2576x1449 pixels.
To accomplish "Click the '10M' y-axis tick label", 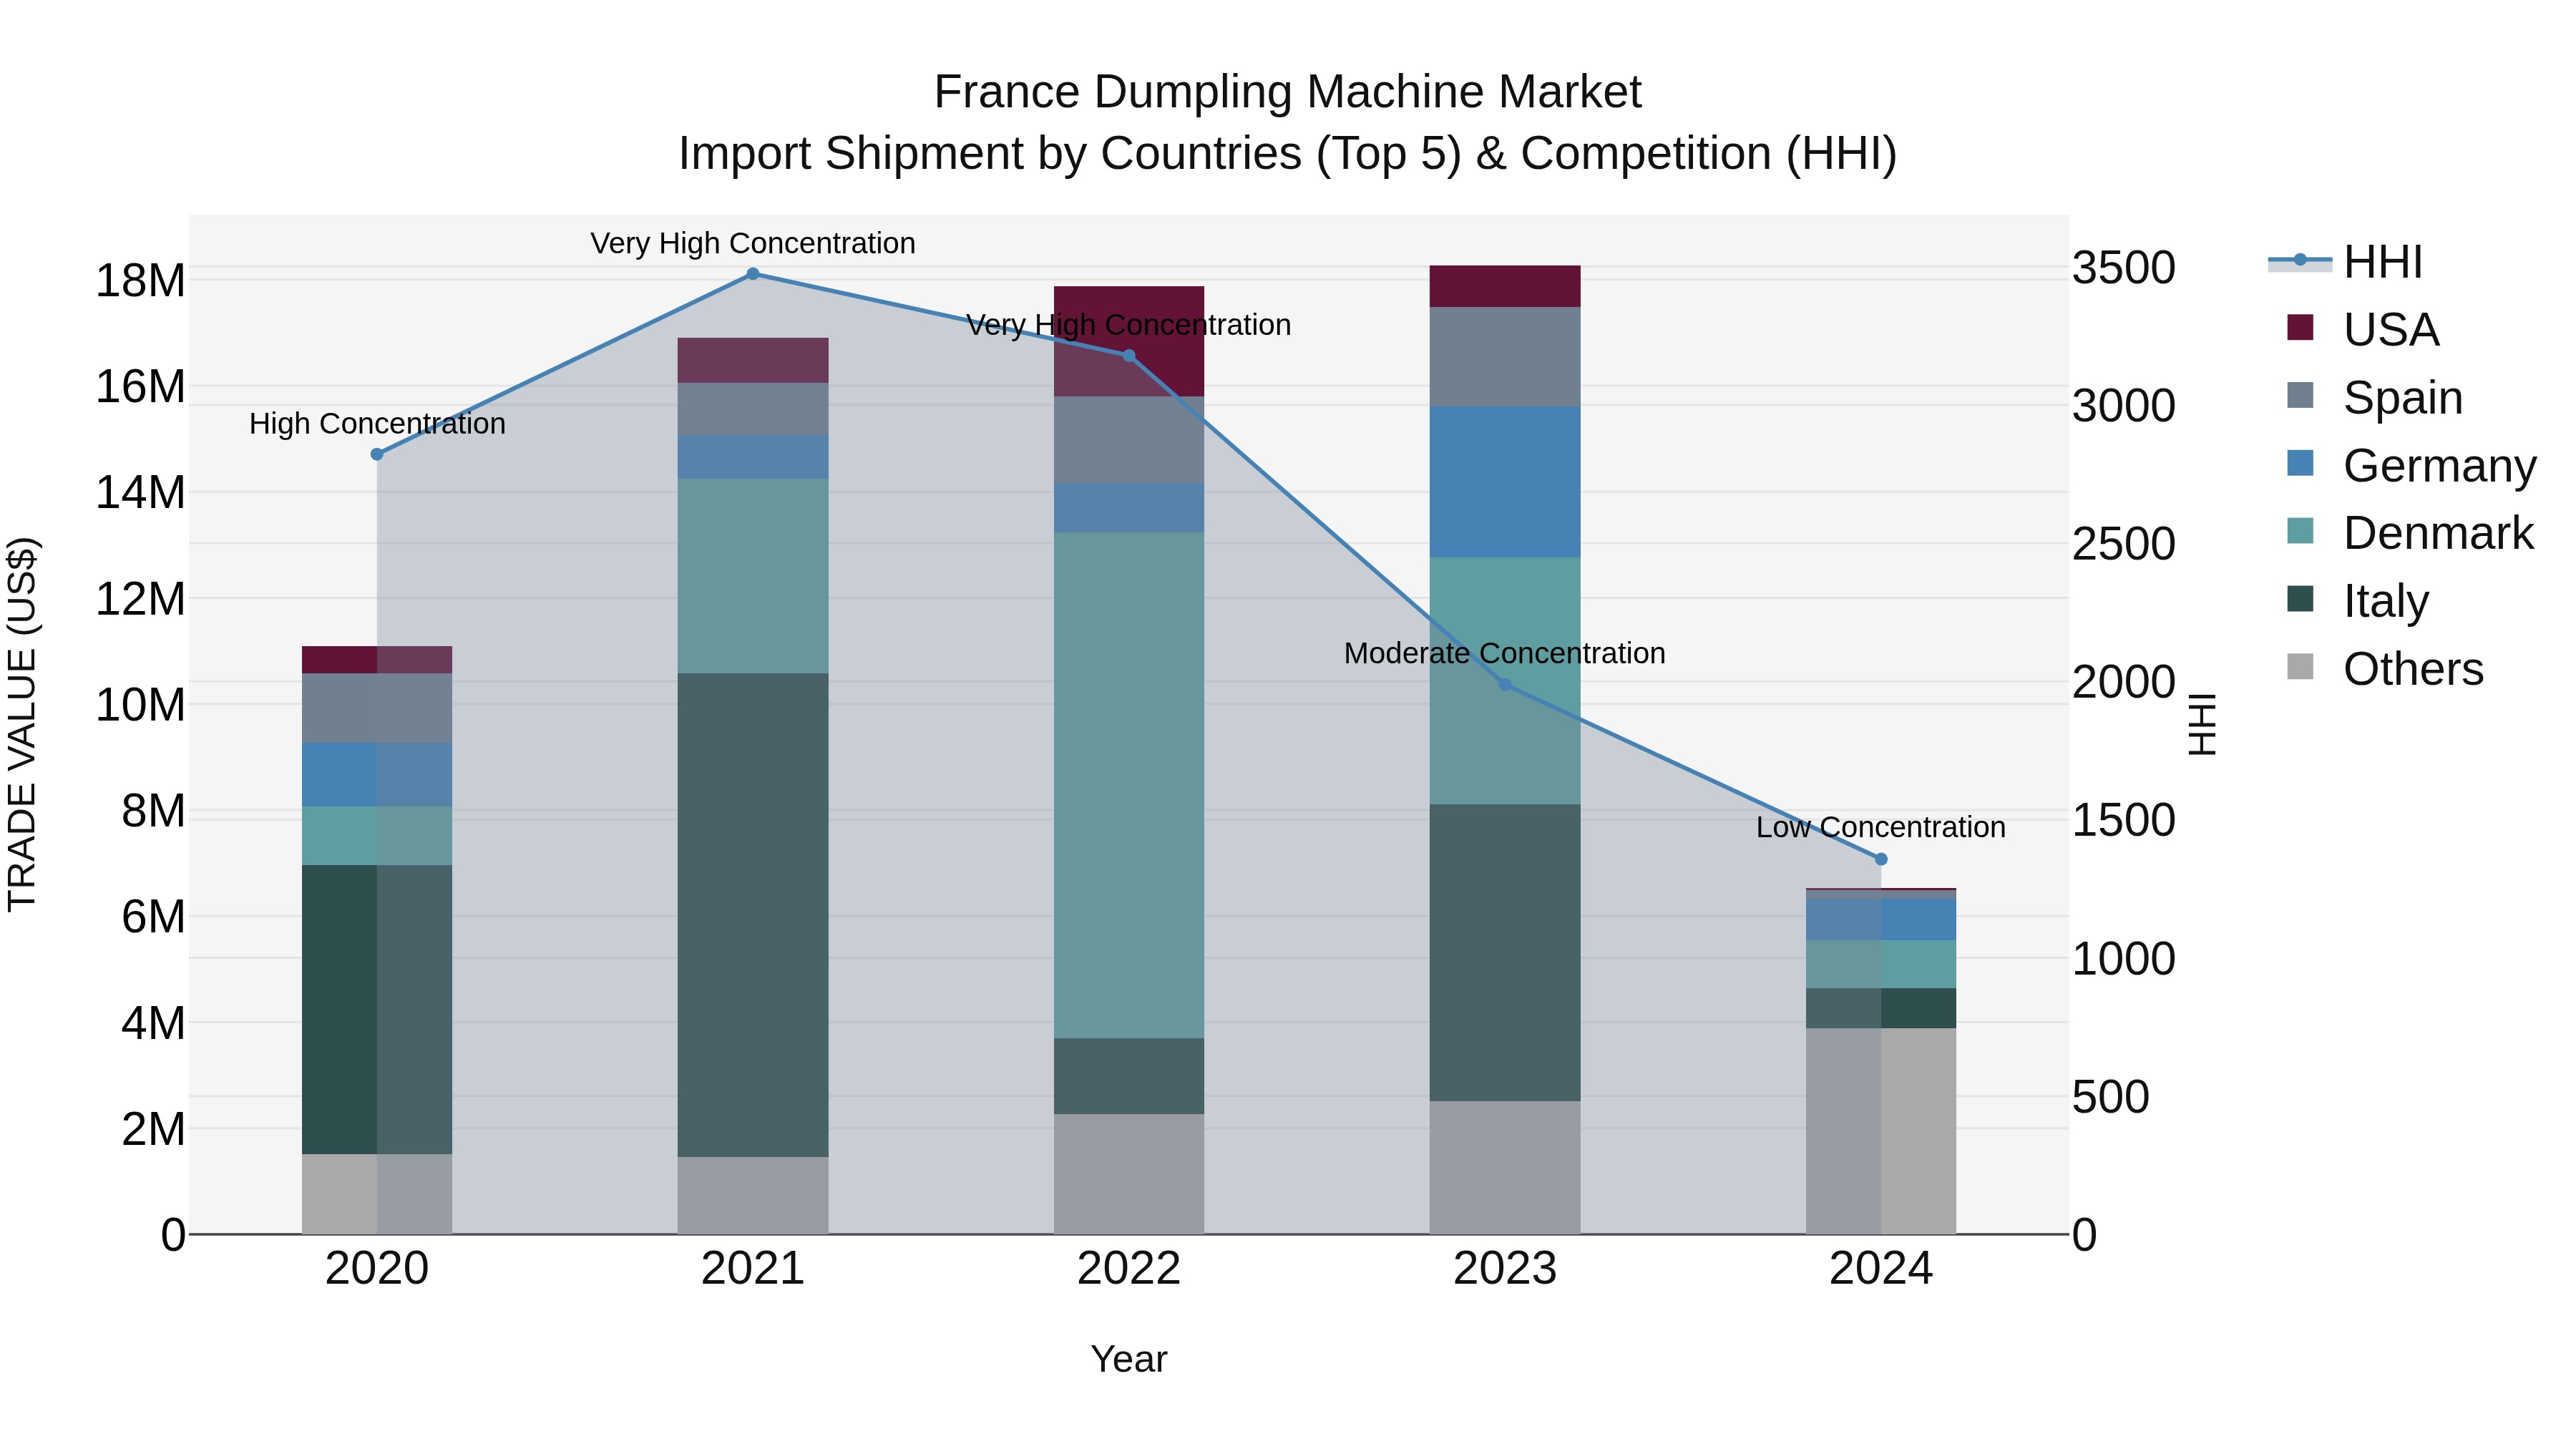I will [x=140, y=706].
